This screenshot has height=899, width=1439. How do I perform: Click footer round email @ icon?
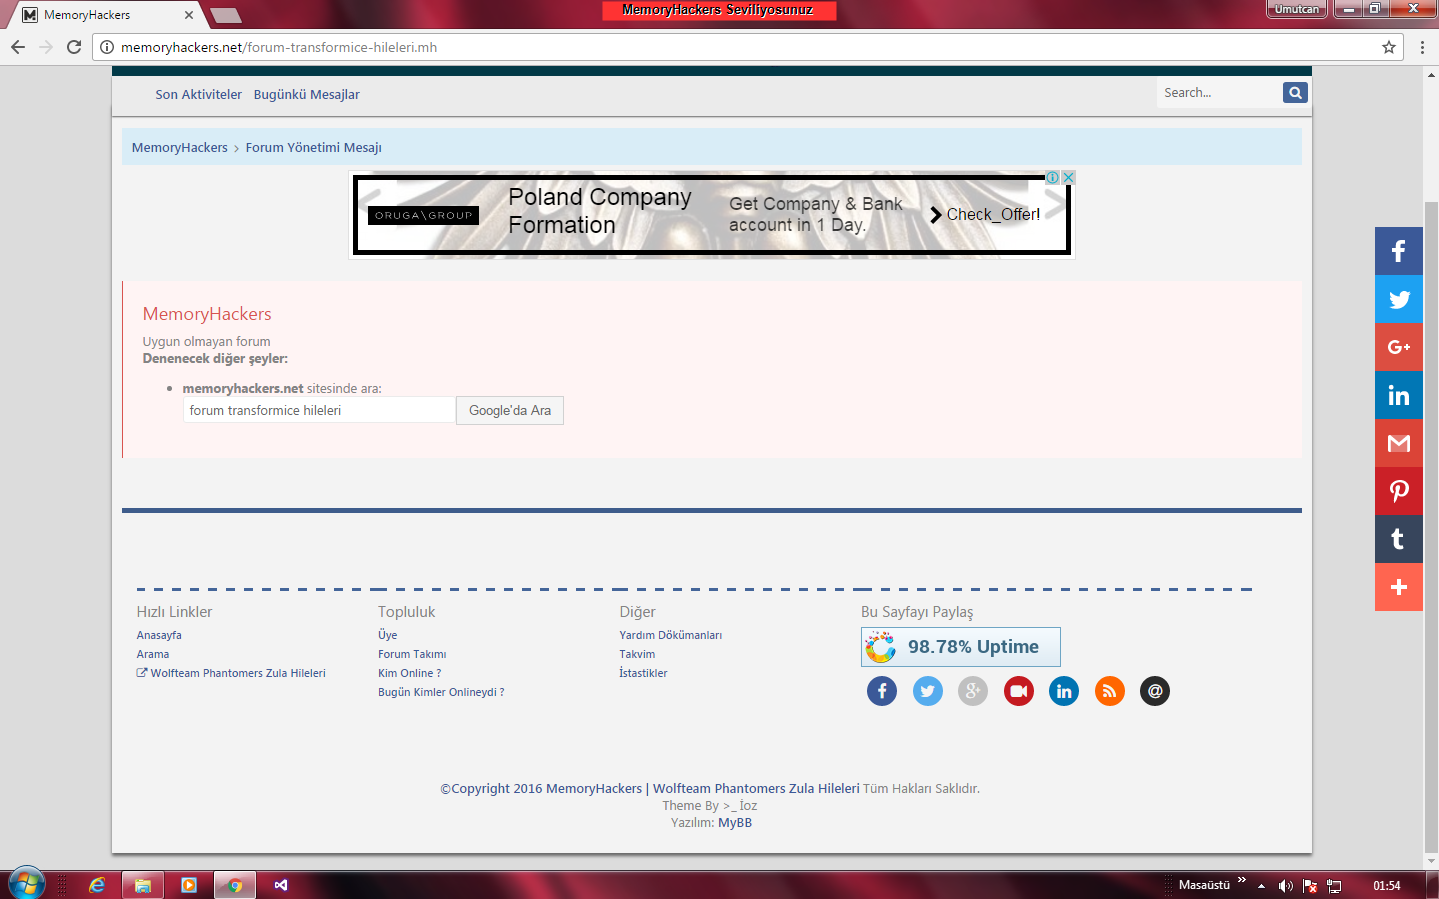point(1155,691)
